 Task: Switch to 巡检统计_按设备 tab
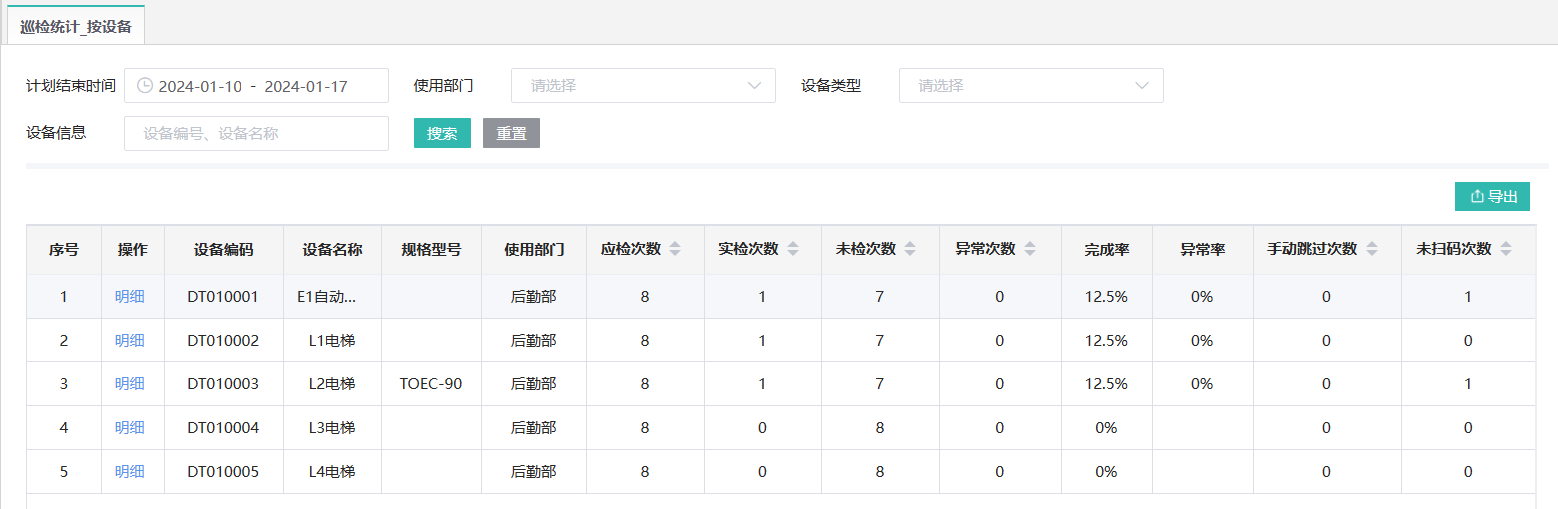click(76, 26)
